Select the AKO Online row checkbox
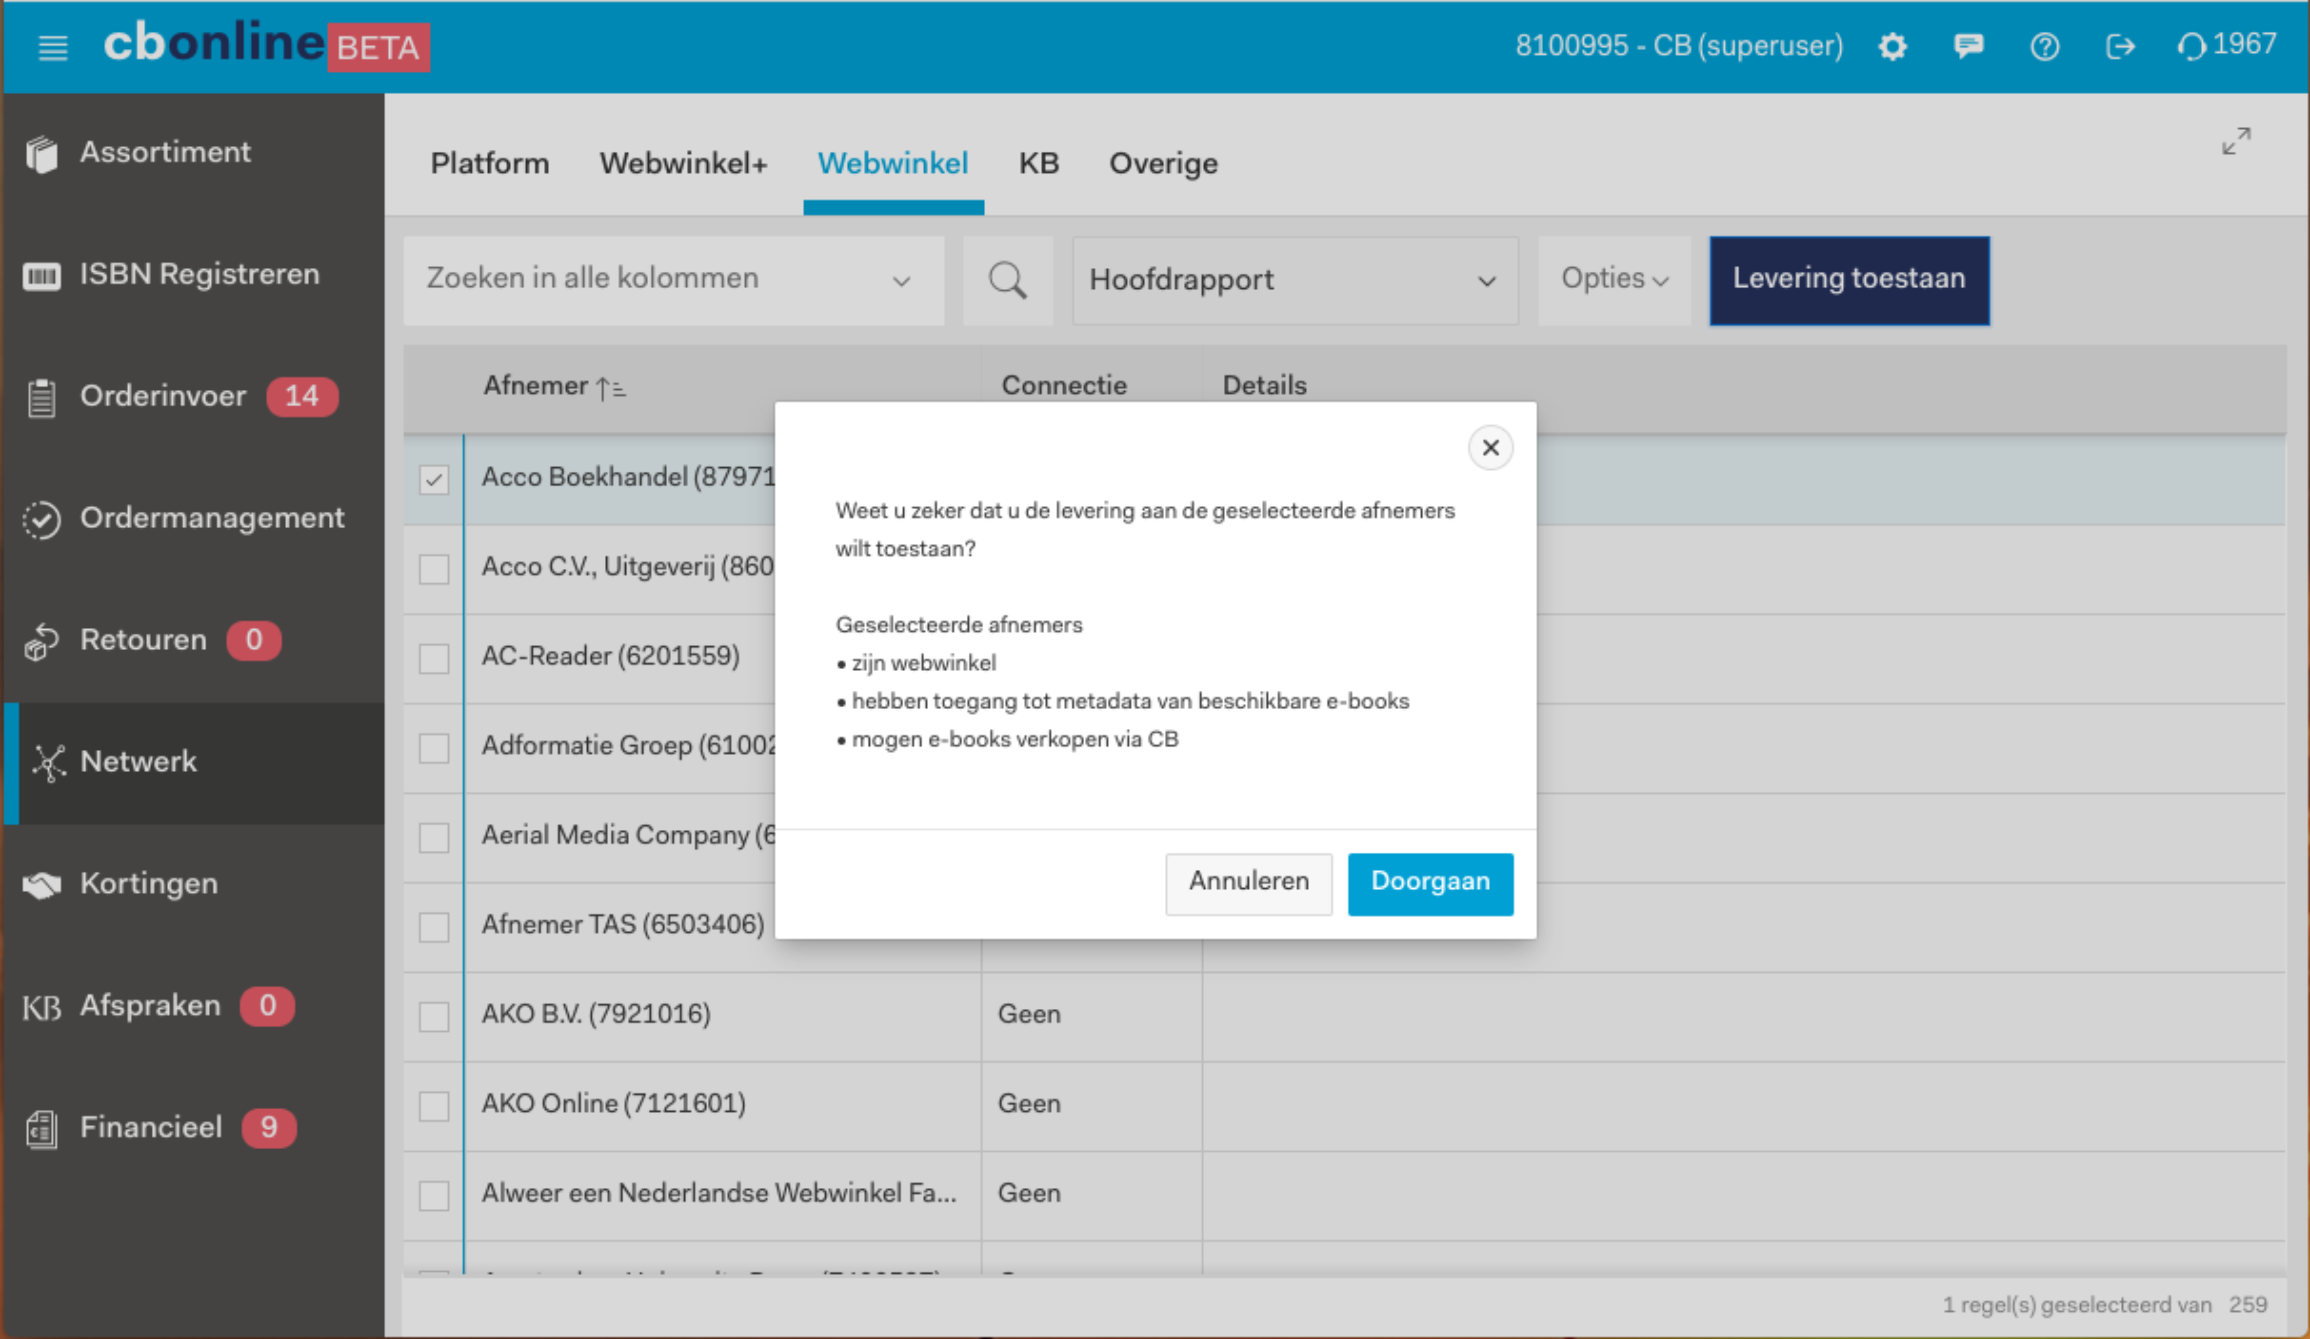2310x1339 pixels. click(x=434, y=1105)
